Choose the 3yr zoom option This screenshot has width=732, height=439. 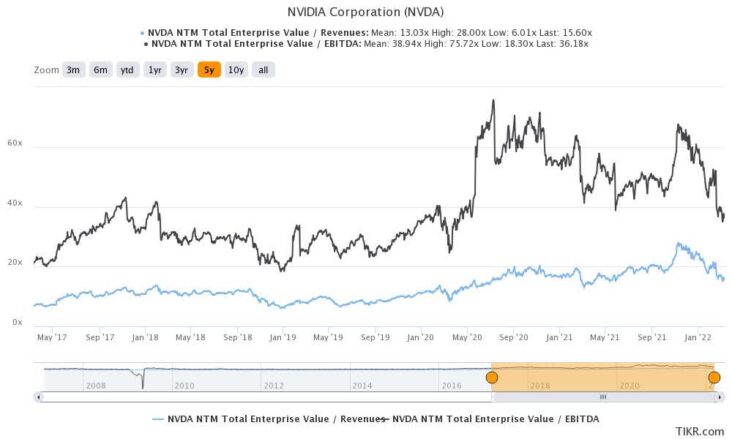coord(182,70)
